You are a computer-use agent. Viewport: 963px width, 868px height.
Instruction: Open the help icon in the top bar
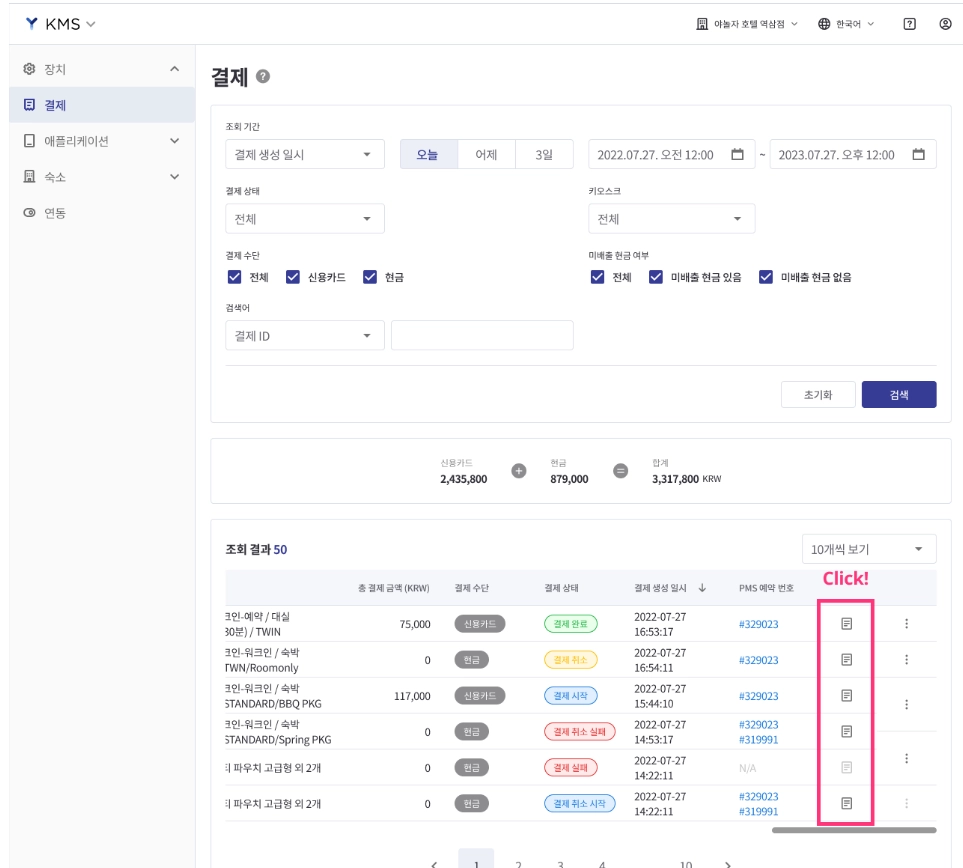click(910, 24)
